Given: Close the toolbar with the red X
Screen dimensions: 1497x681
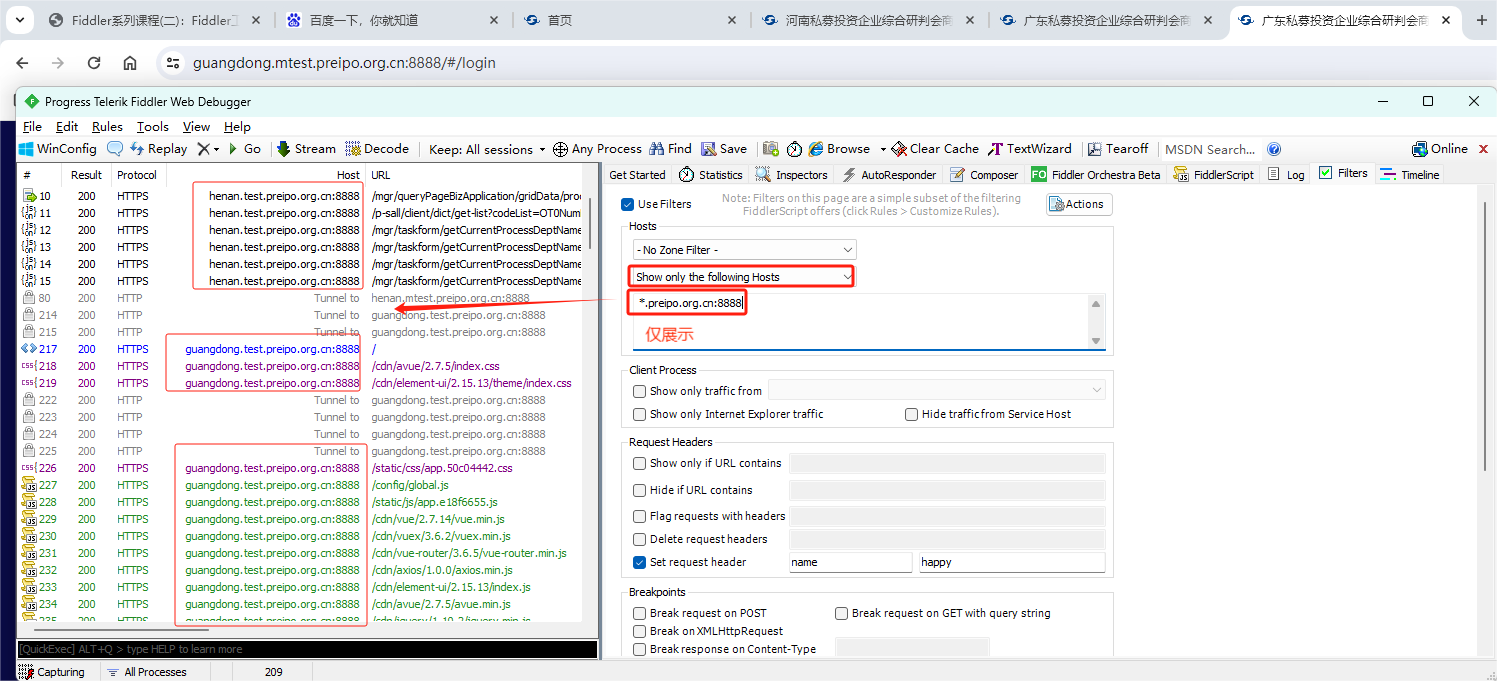Looking at the screenshot, I should coord(1484,149).
